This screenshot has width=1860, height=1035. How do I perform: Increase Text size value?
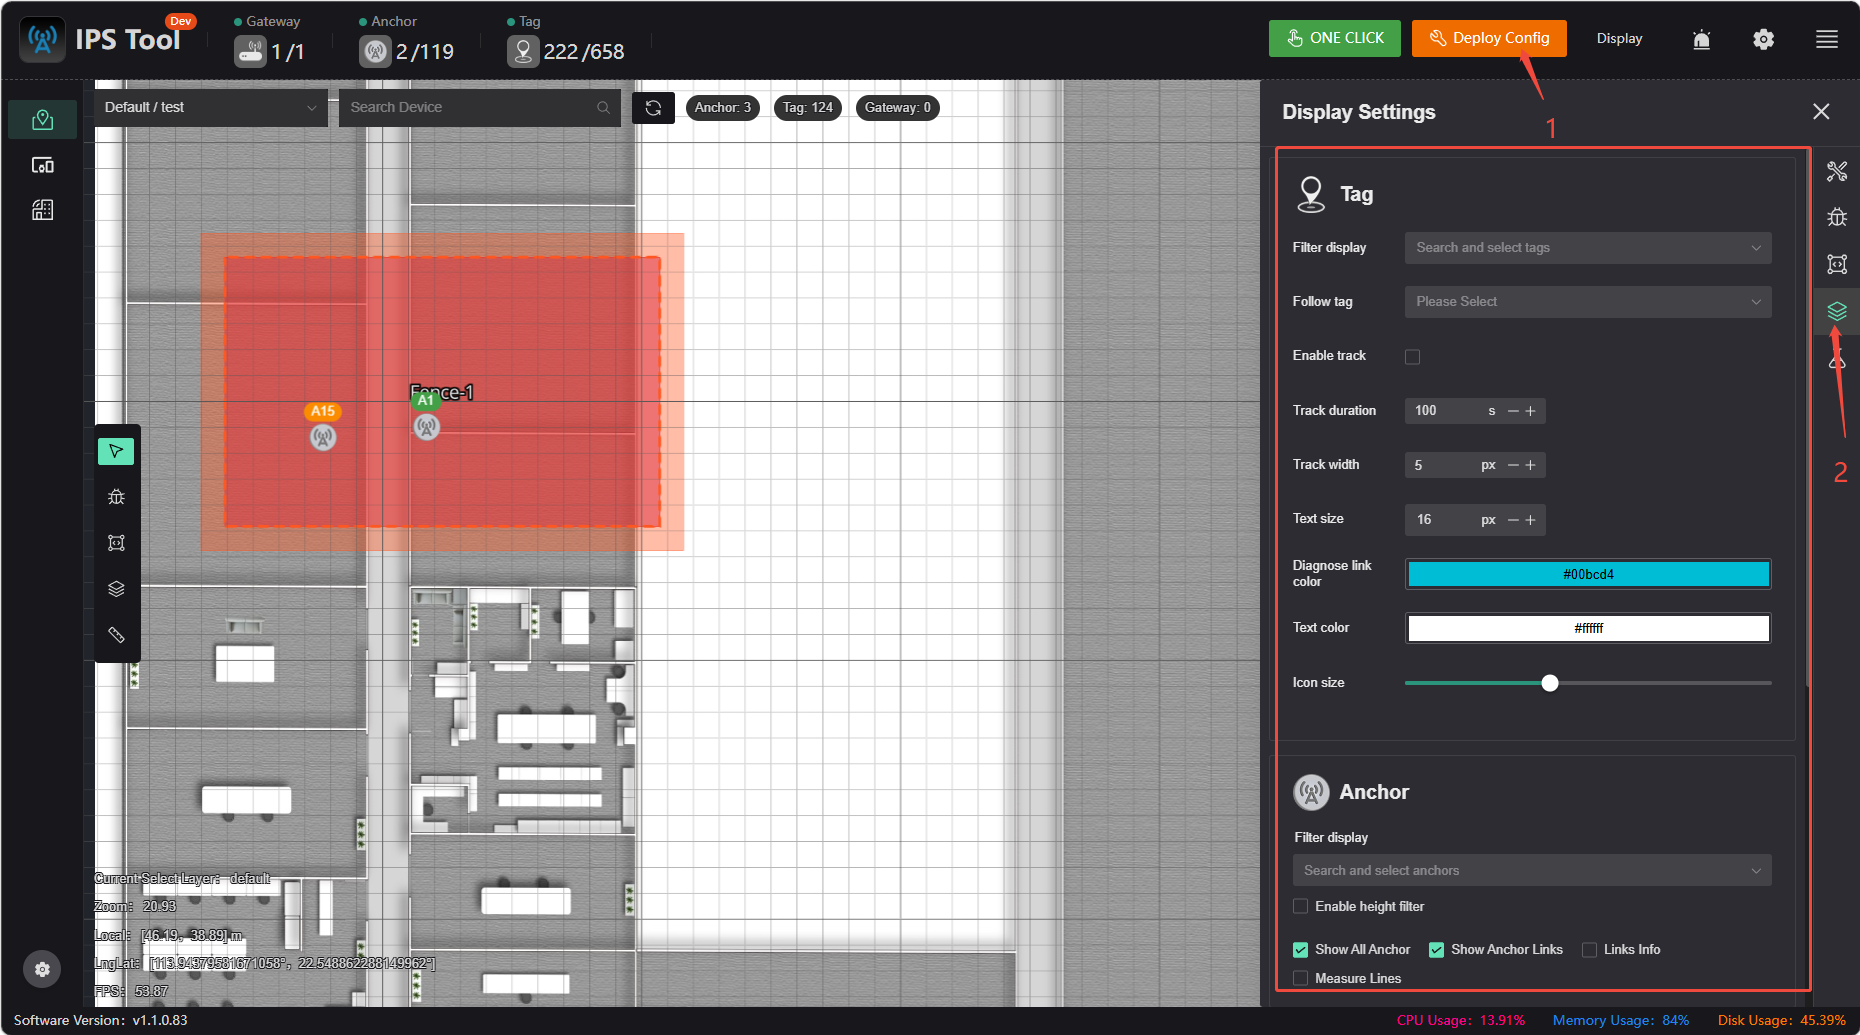[1530, 520]
